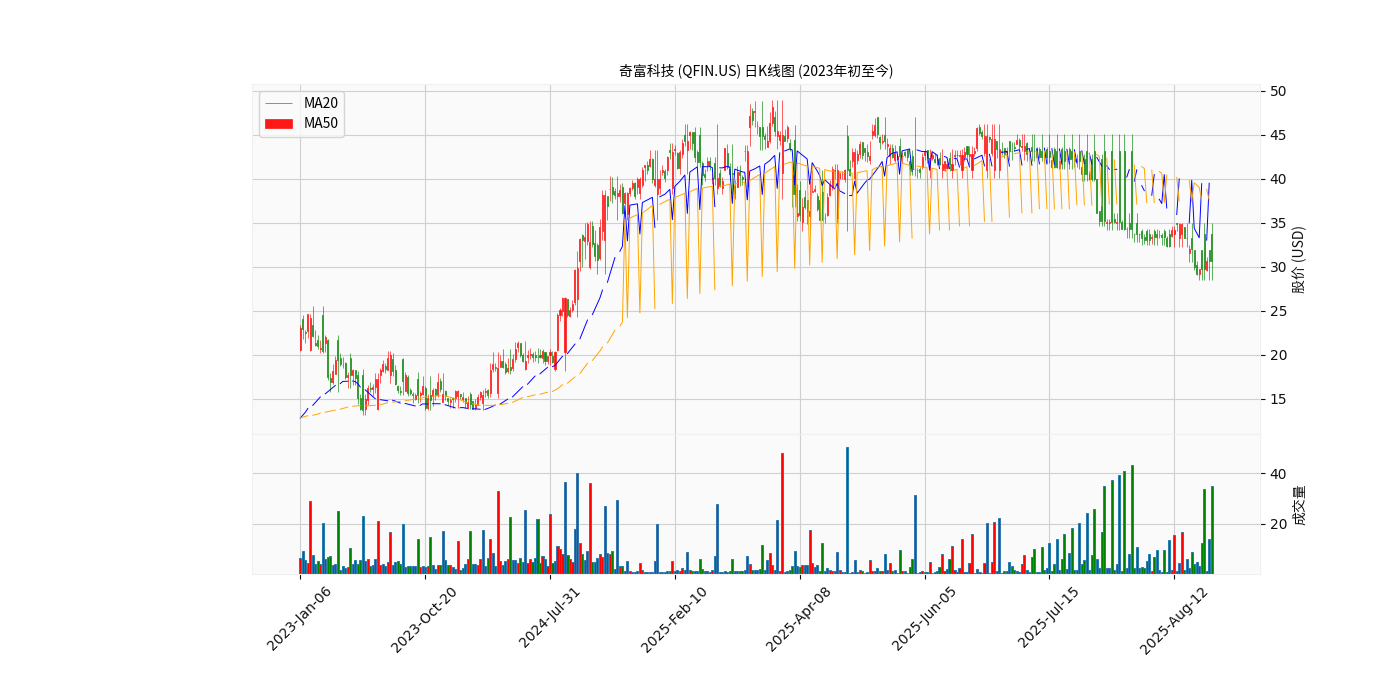Click the 2025-Aug-12 date label
Image resolution: width=1400 pixels, height=700 pixels.
coord(1174,619)
